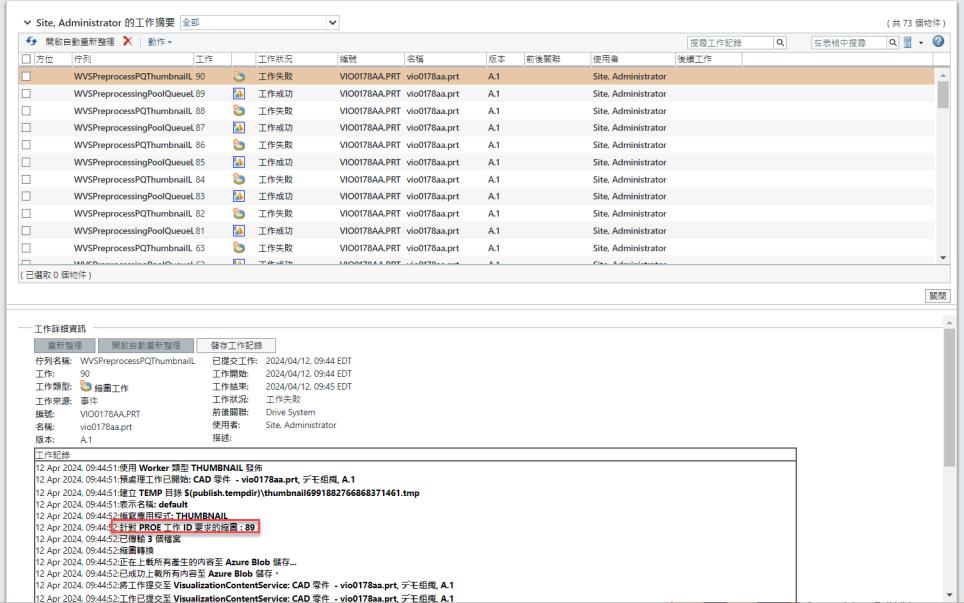Click the 工作失敗 status in row 63
Image resolution: width=964 pixels, height=603 pixels.
pyautogui.click(x=275, y=248)
